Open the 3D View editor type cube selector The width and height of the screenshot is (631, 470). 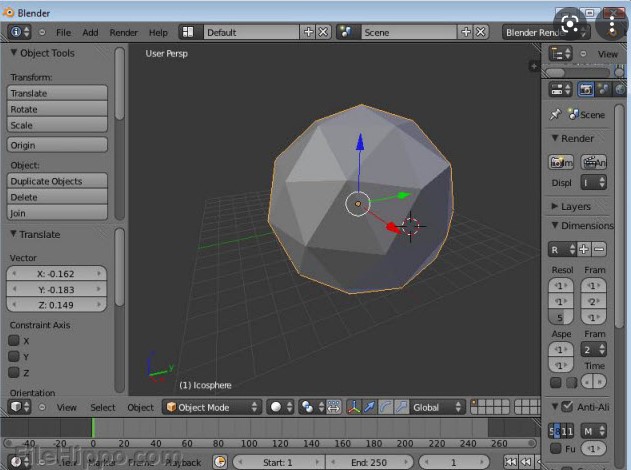tap(19, 407)
